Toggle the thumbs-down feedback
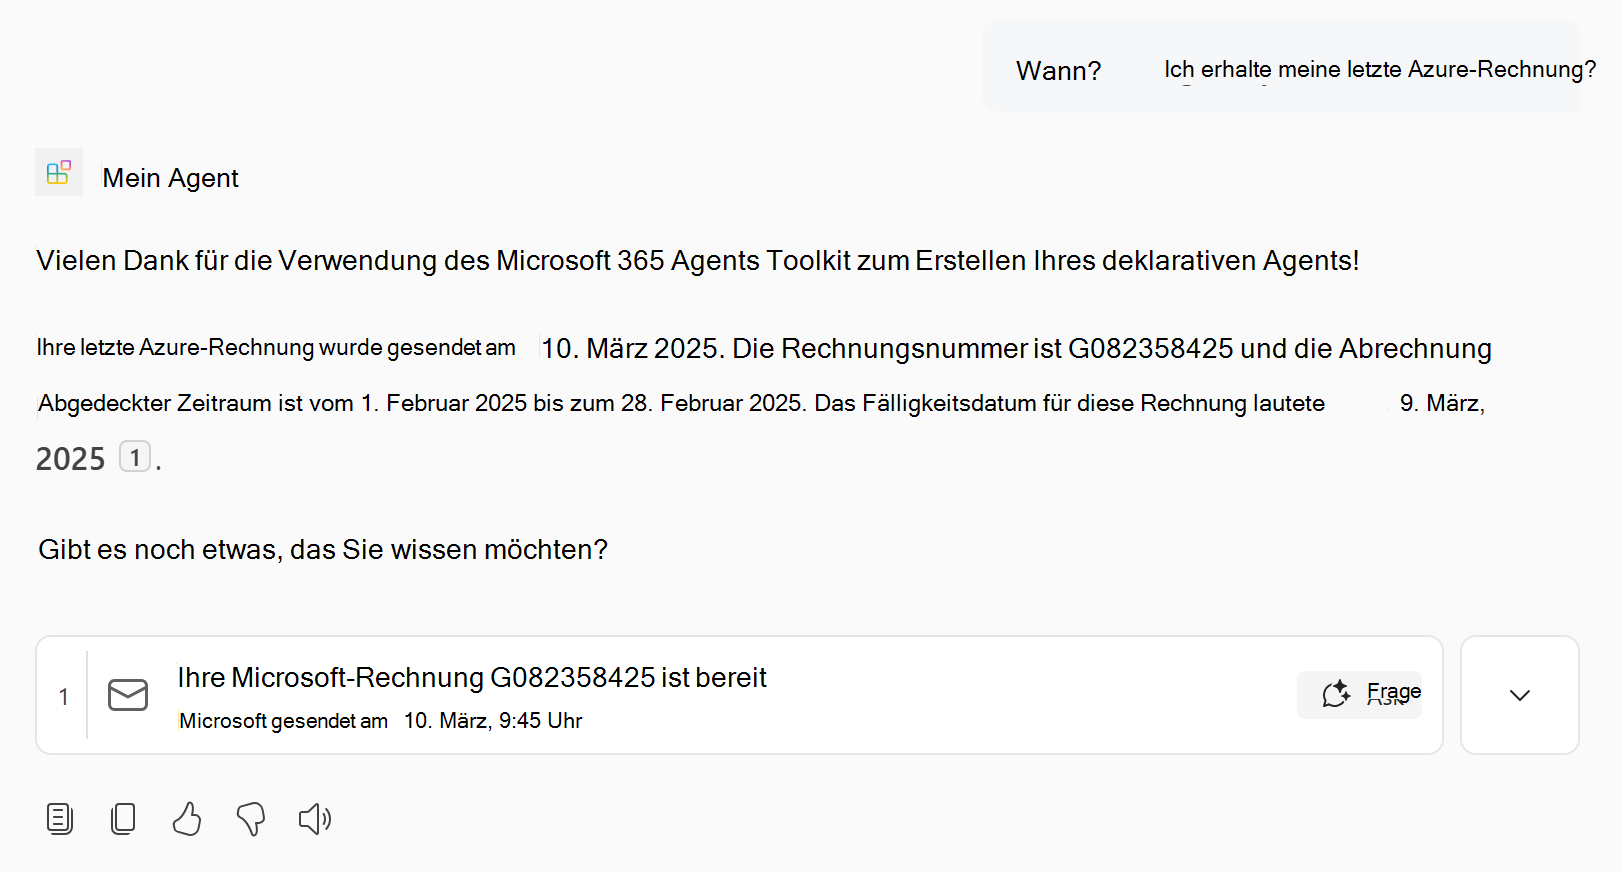The image size is (1622, 872). [x=250, y=818]
